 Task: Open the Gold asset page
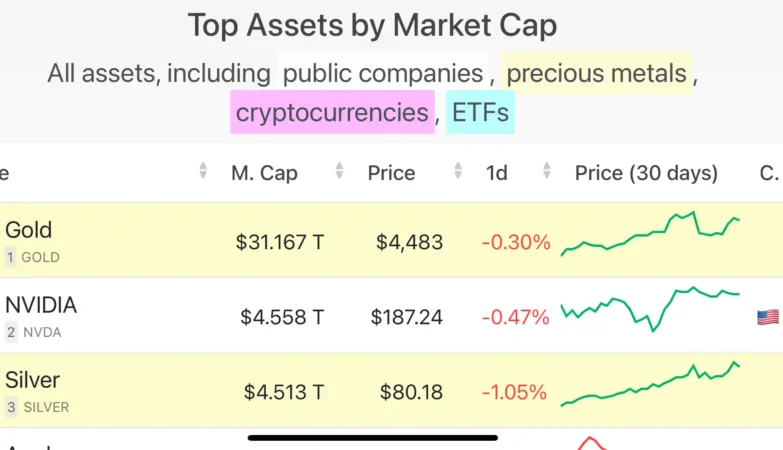tap(28, 230)
